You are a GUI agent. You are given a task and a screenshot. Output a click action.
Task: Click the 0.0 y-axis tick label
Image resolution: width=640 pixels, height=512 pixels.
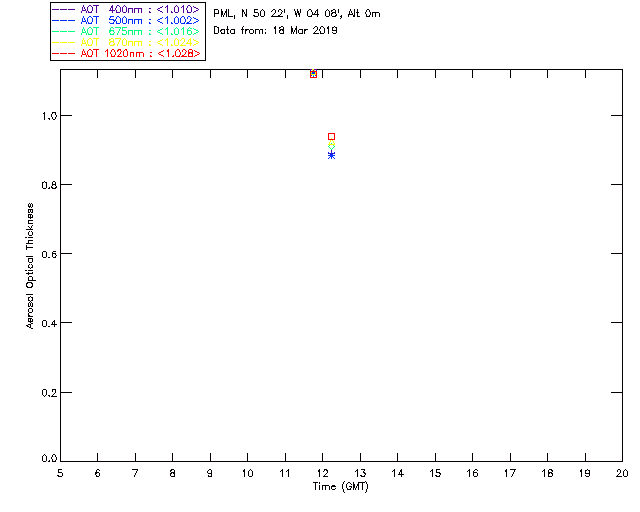pos(49,458)
